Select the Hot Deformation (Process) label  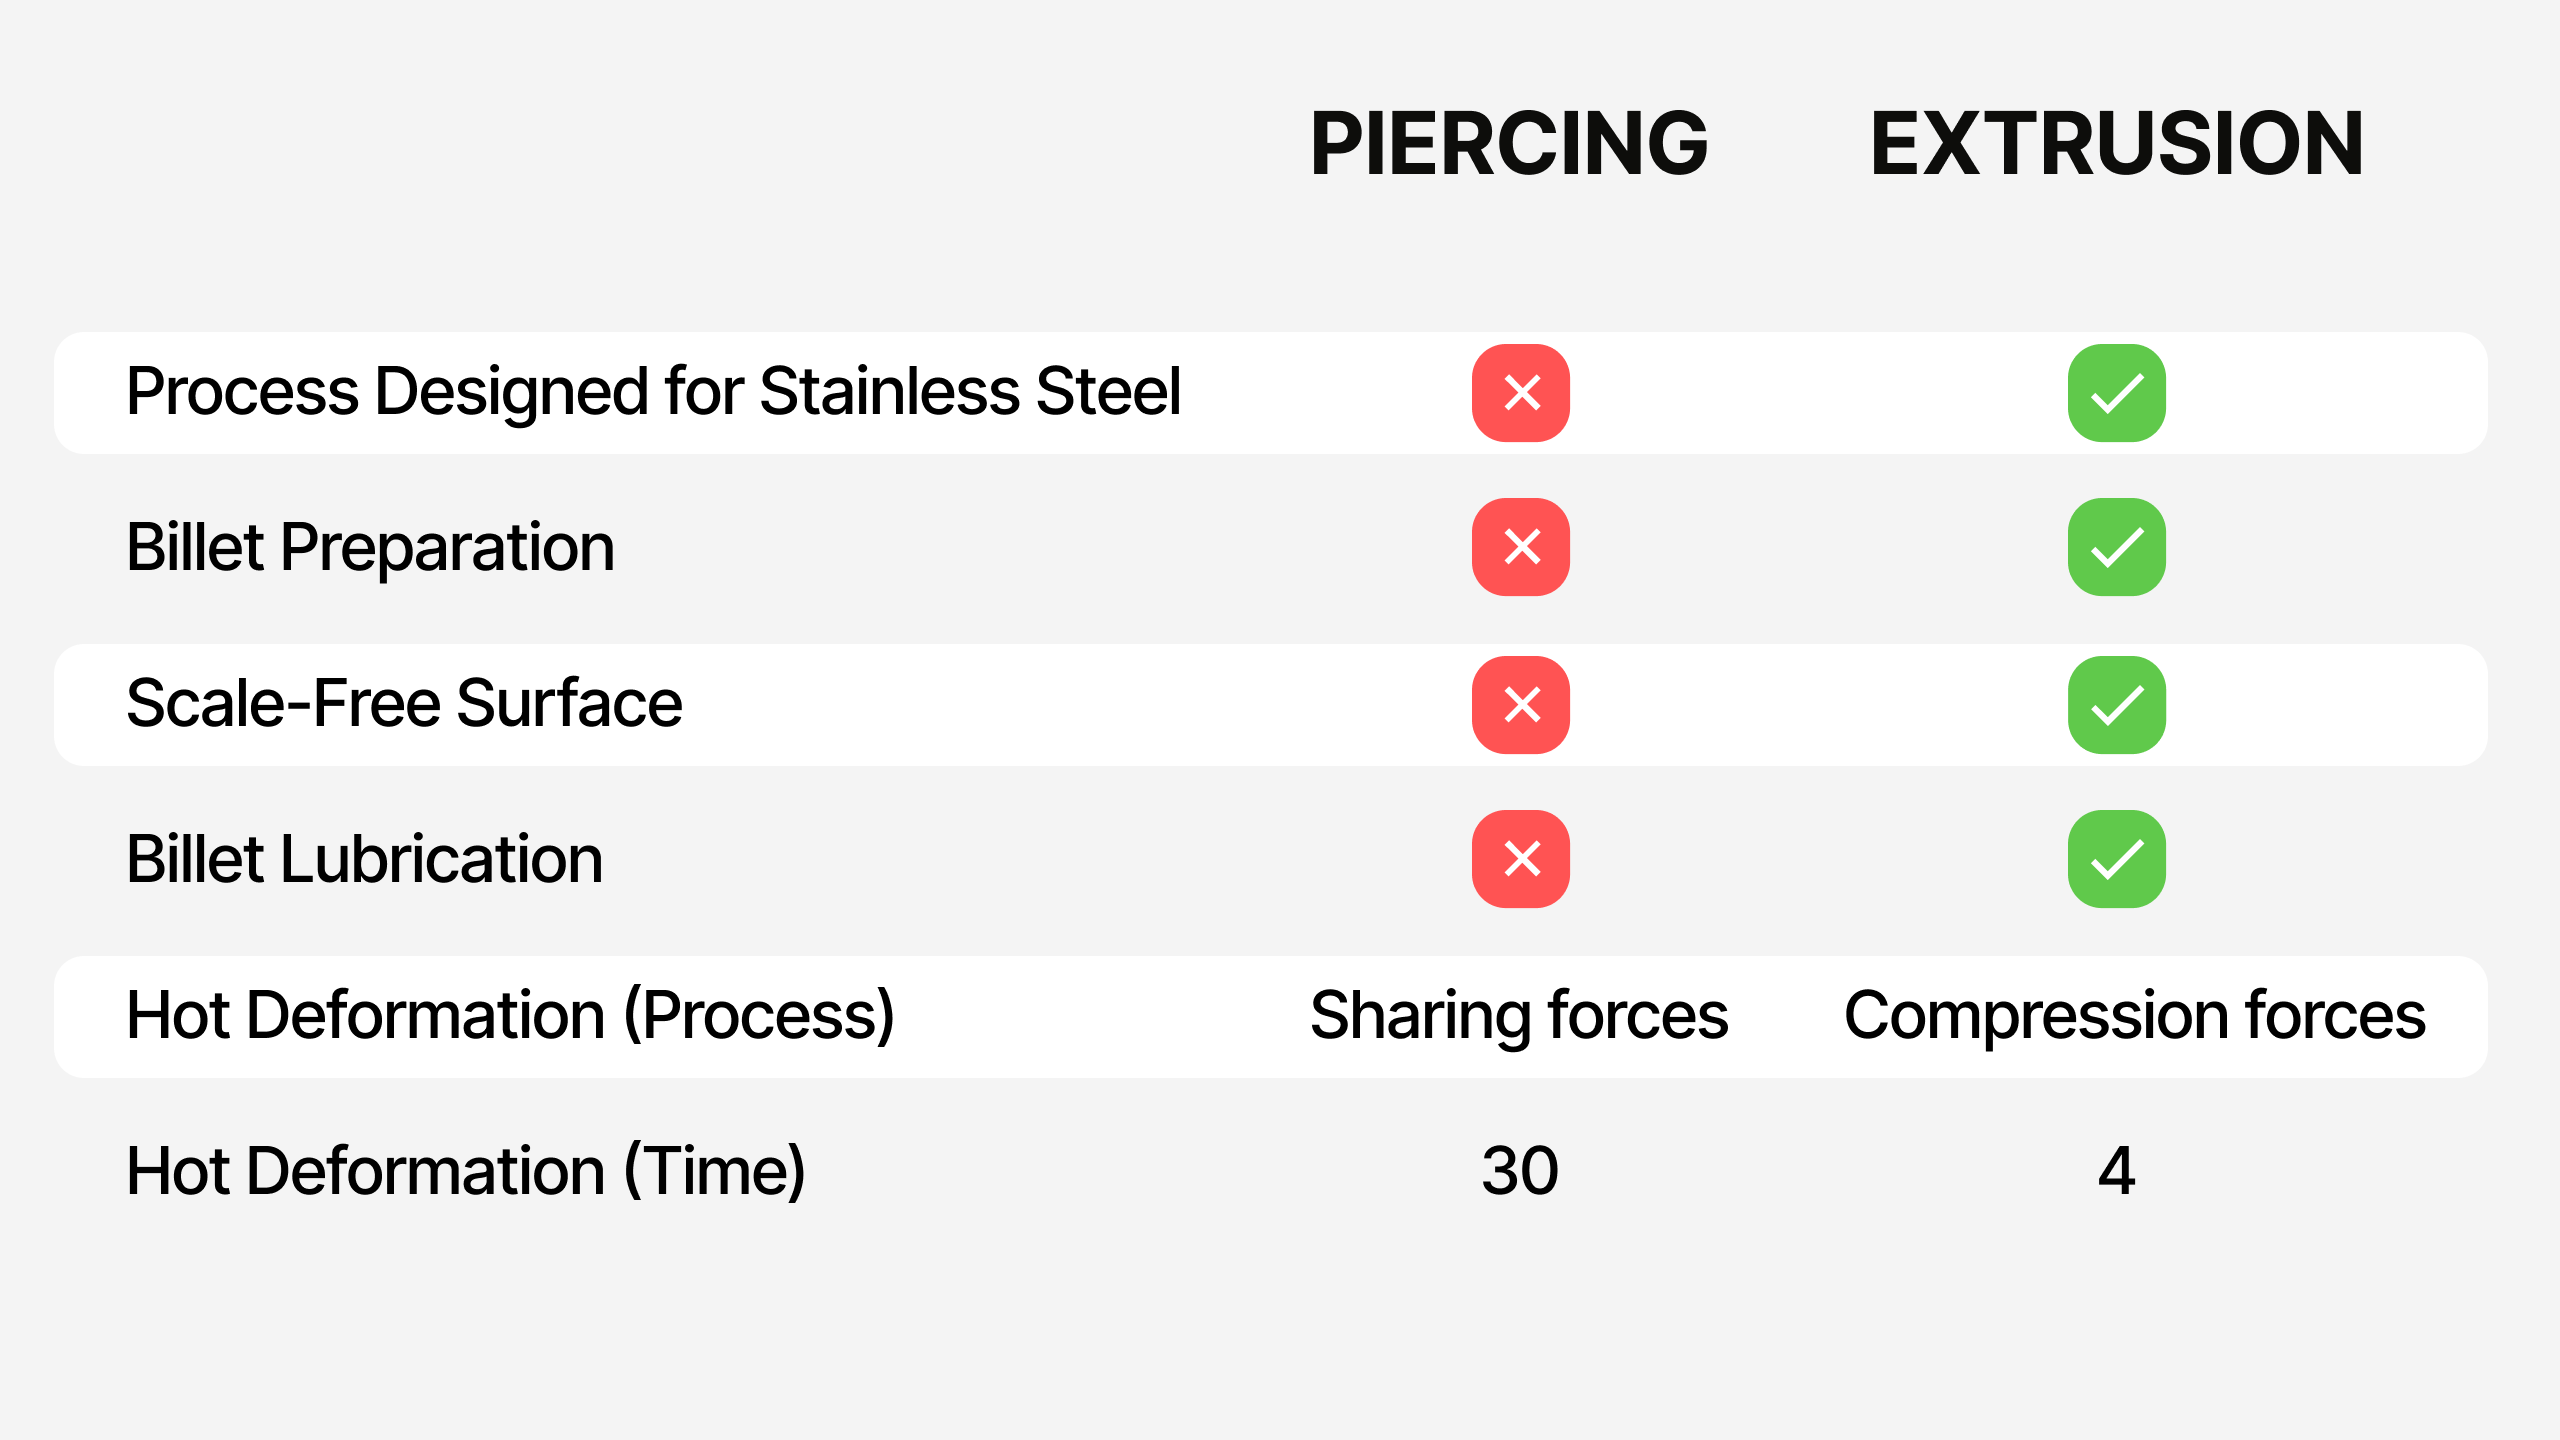pos(510,1016)
